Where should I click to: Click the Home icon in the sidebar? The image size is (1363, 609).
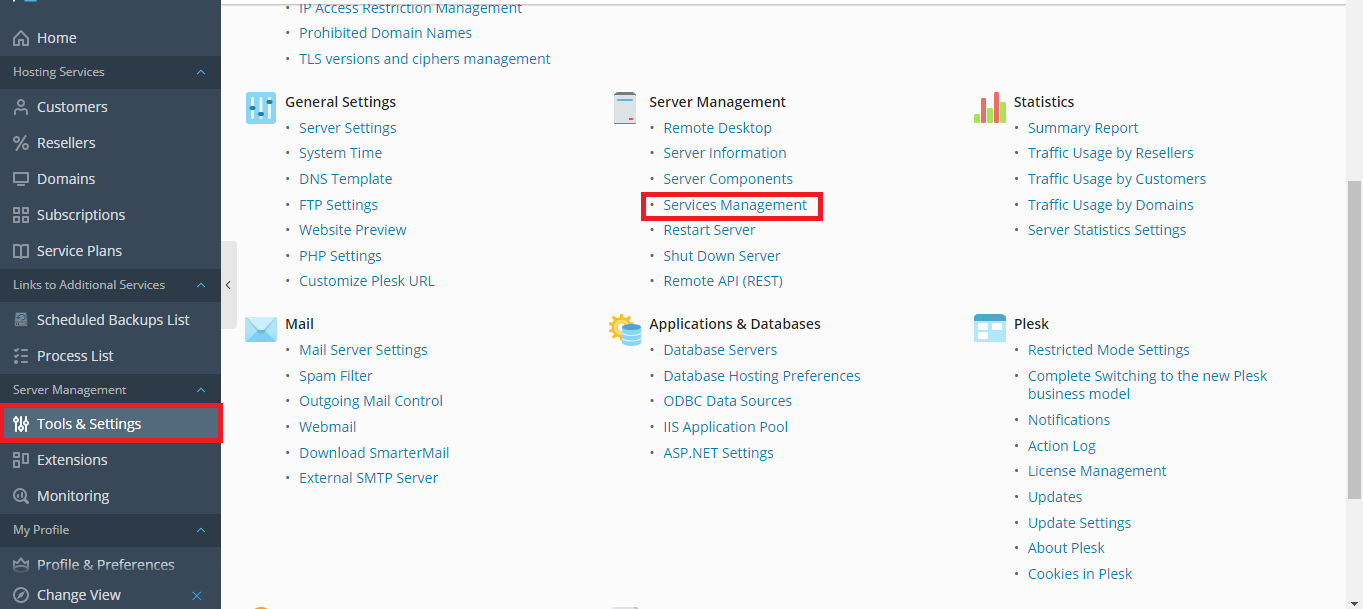click(21, 38)
